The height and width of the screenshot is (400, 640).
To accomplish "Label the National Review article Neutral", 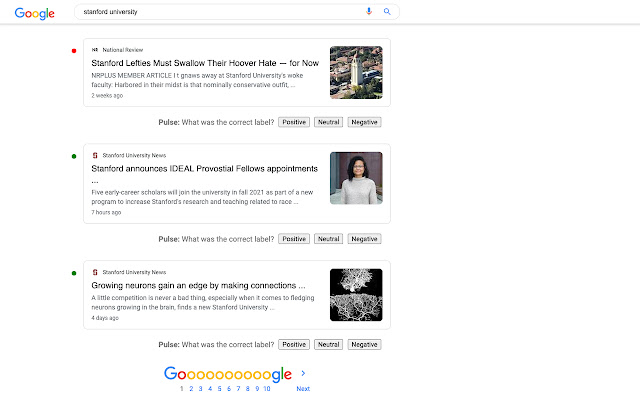I will [329, 122].
